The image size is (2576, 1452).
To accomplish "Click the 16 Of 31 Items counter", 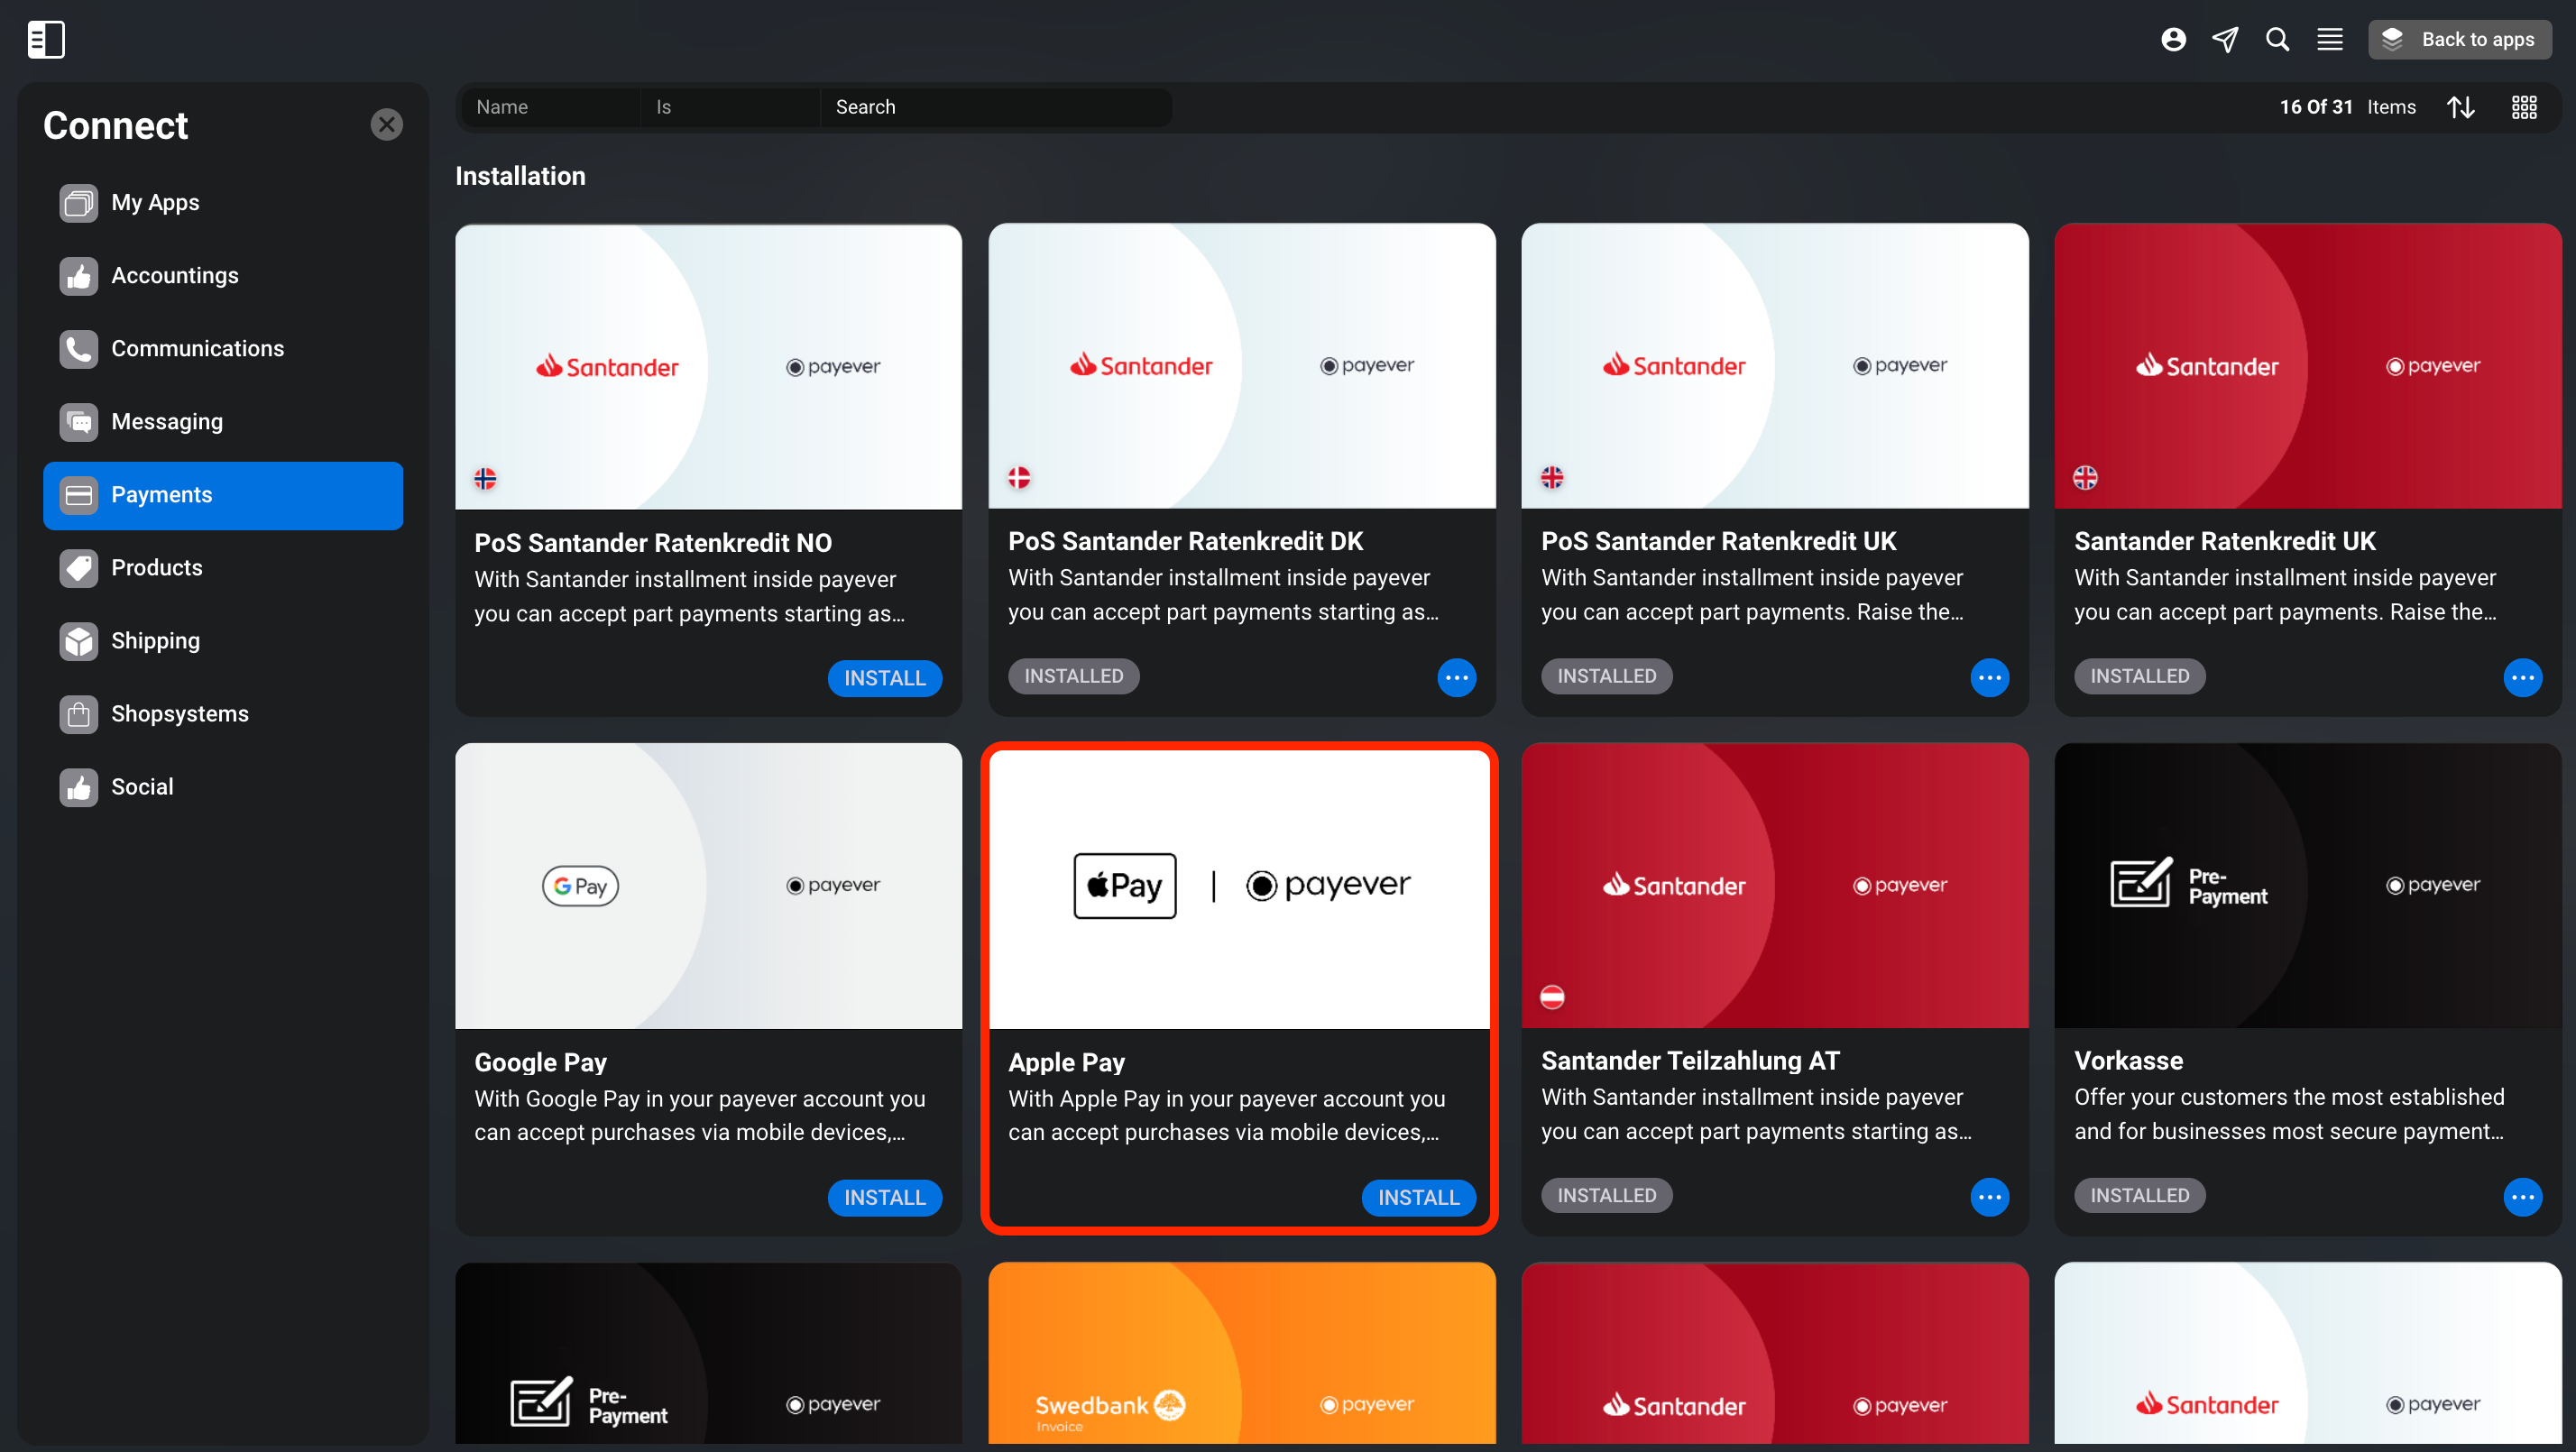I will (2347, 107).
